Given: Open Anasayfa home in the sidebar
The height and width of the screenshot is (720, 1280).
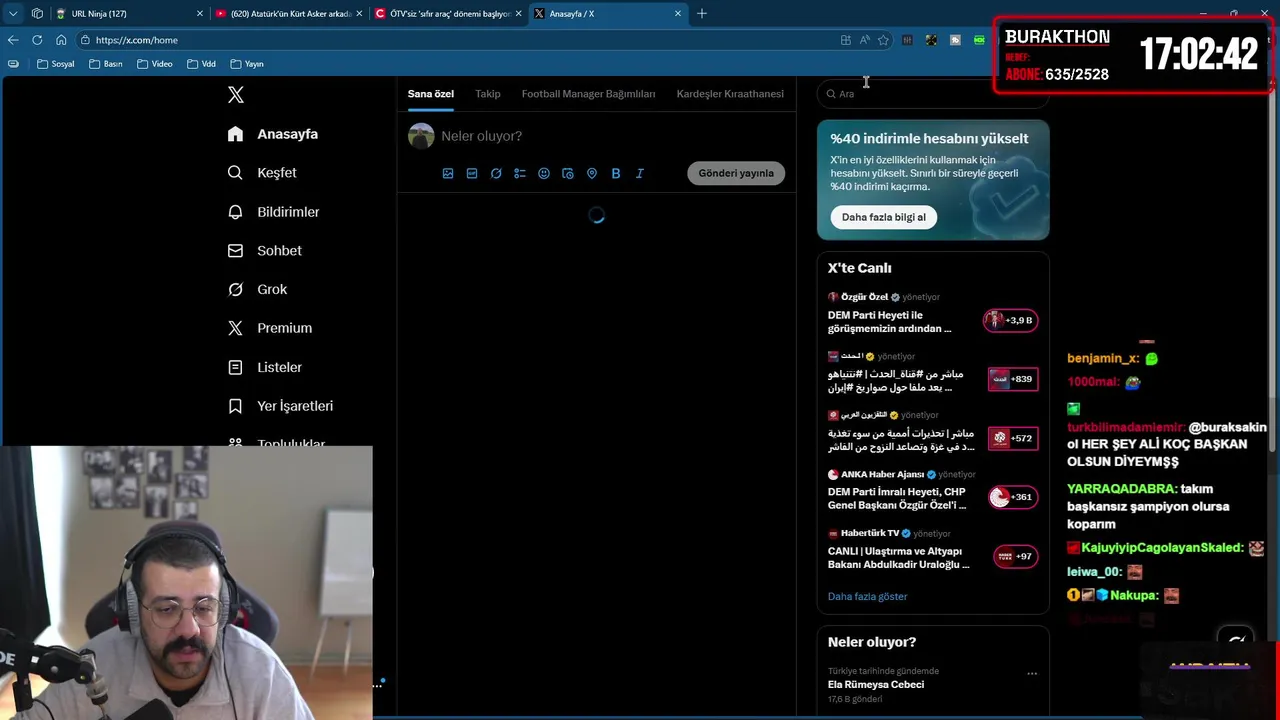Looking at the screenshot, I should 273,134.
